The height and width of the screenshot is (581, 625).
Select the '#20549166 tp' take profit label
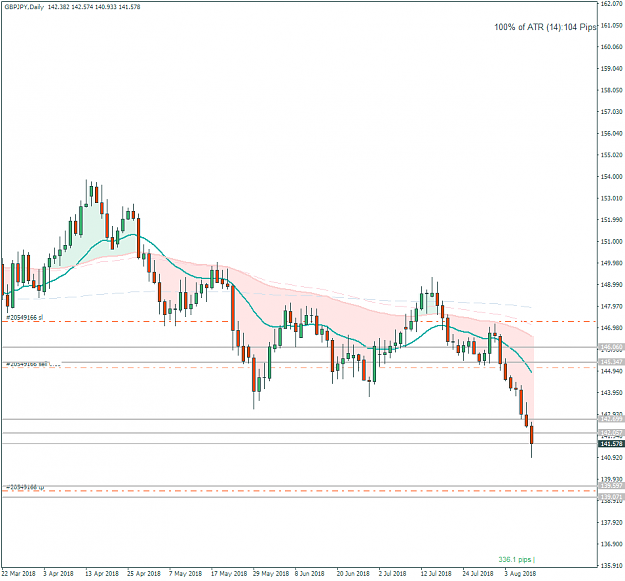[26, 487]
